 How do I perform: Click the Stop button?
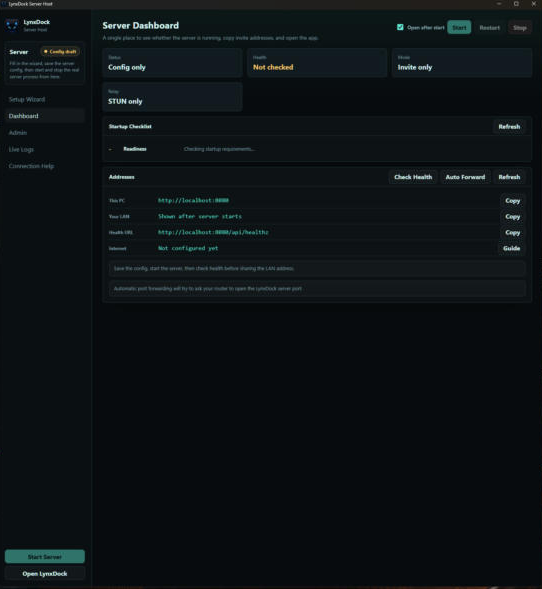coord(520,27)
